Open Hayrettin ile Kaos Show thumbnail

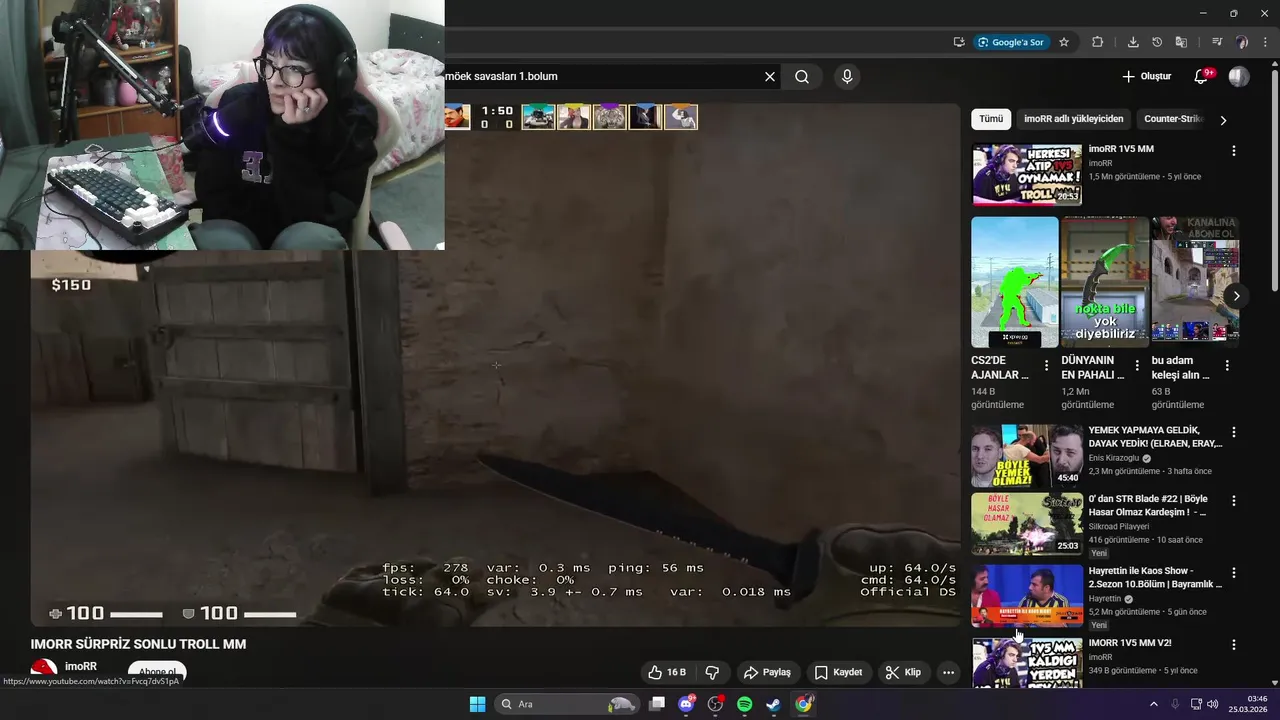click(1027, 596)
